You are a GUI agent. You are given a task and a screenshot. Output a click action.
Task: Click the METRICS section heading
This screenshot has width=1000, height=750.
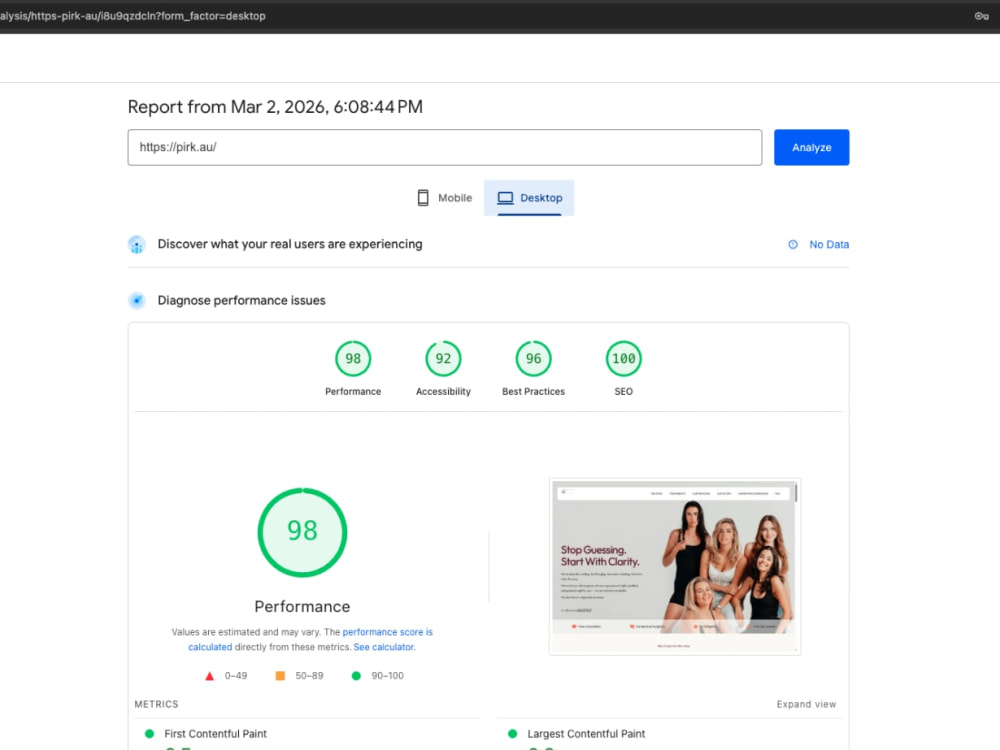[156, 704]
